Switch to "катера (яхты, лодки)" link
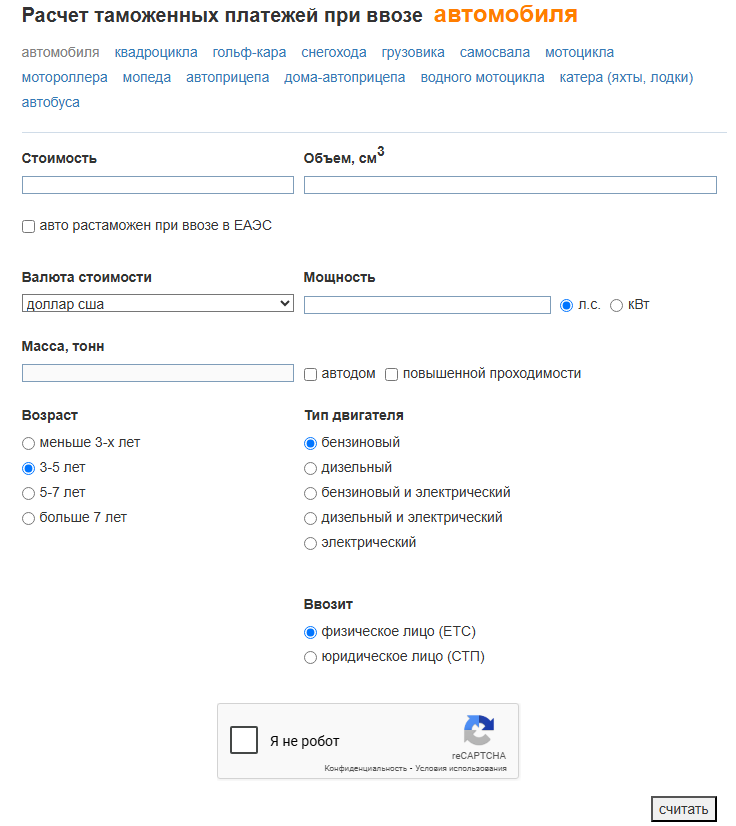Image resolution: width=736 pixels, height=826 pixels. (x=626, y=77)
